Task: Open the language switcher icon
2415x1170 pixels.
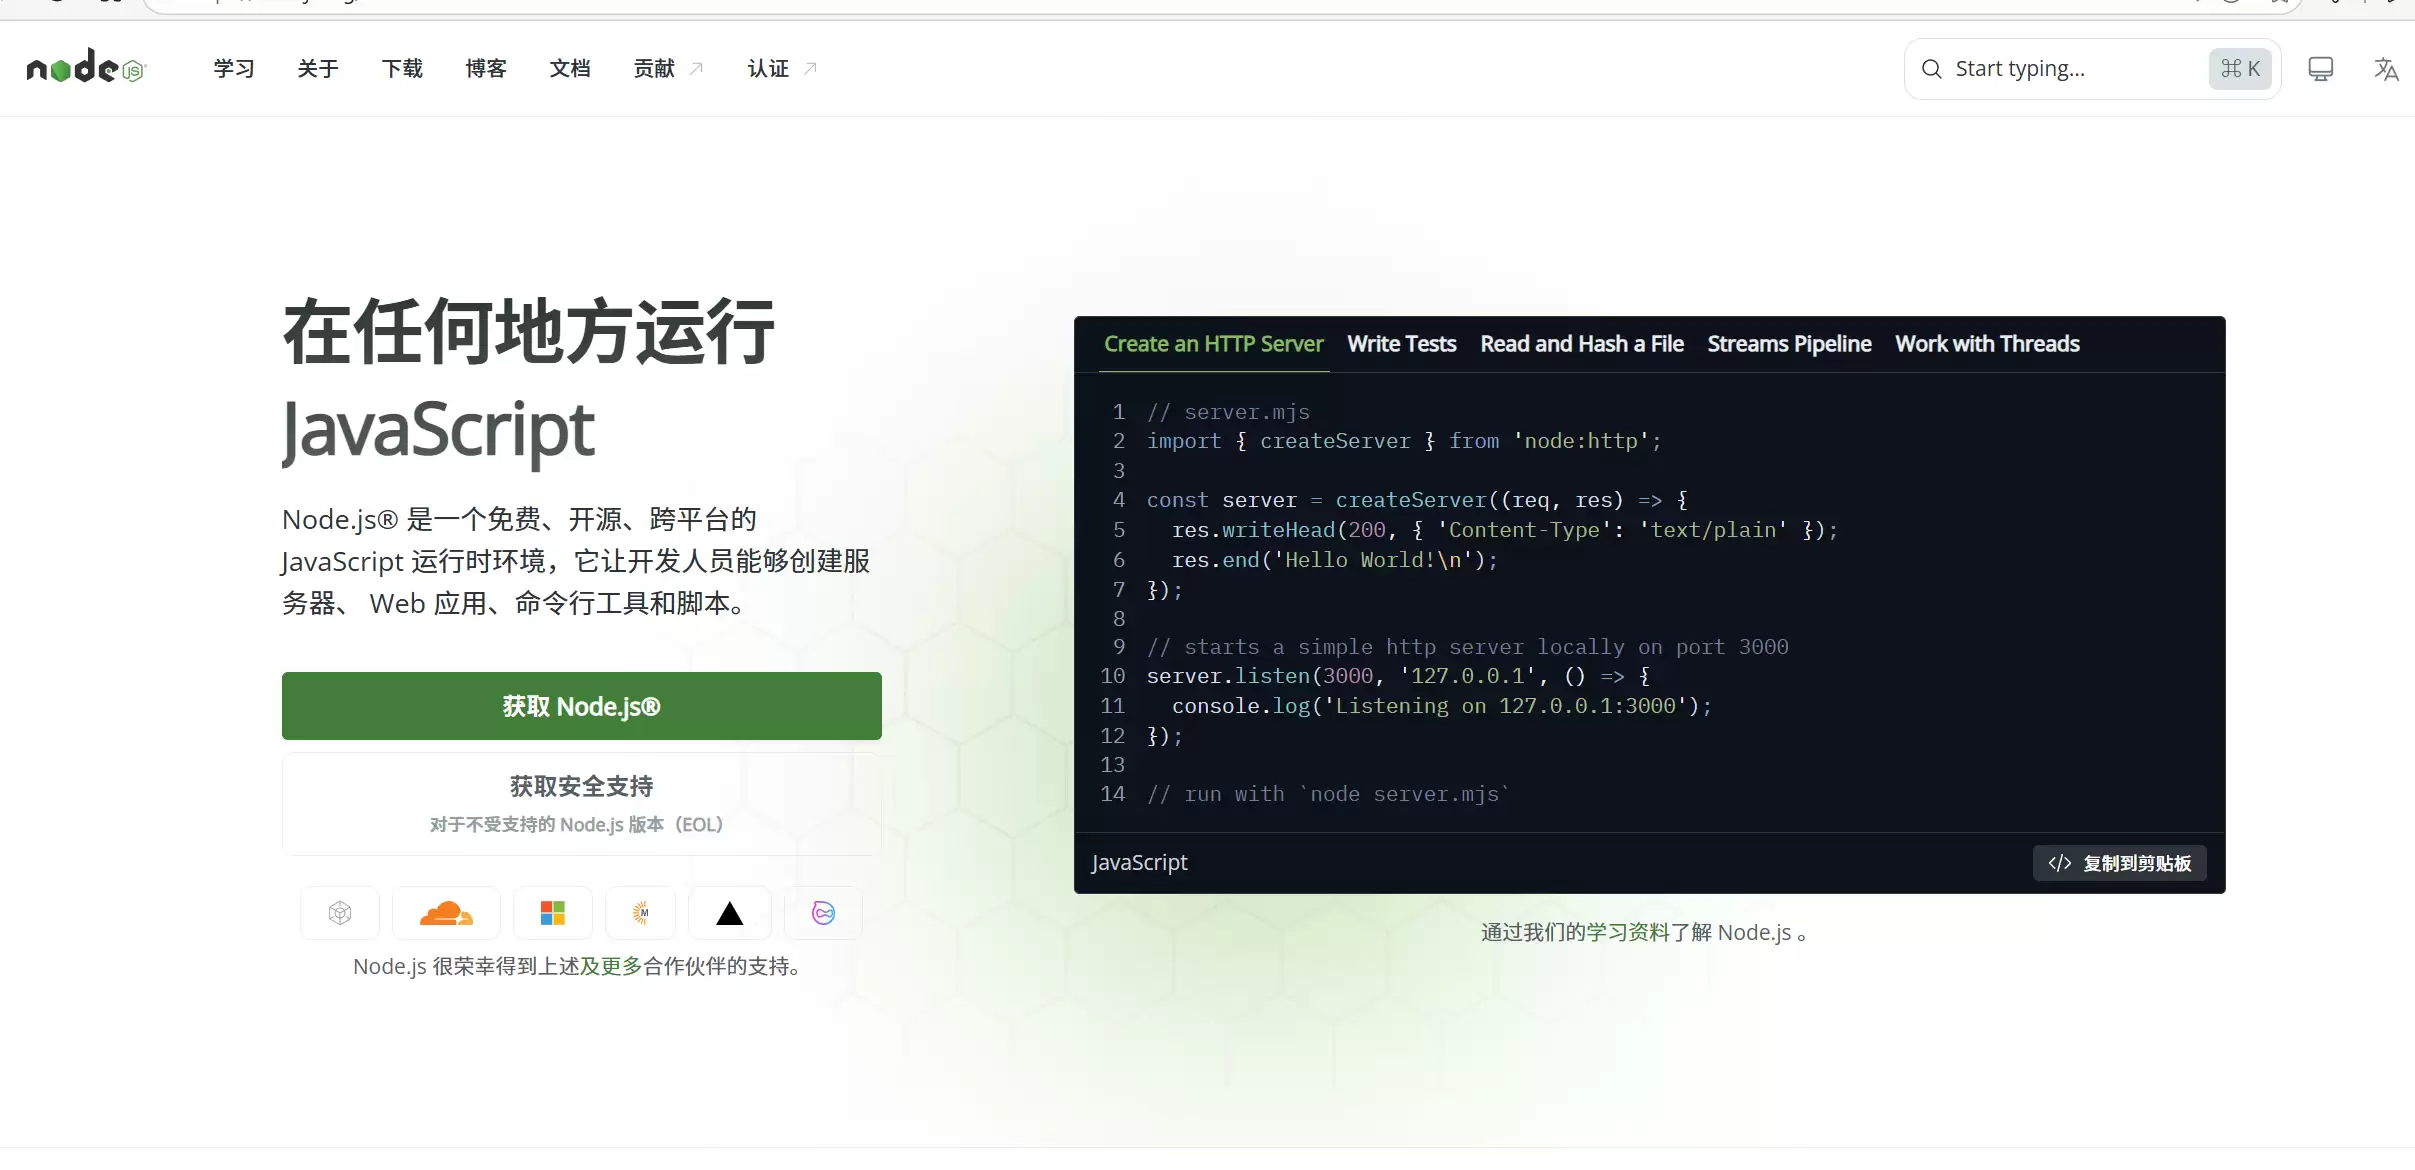Action: [x=2385, y=68]
